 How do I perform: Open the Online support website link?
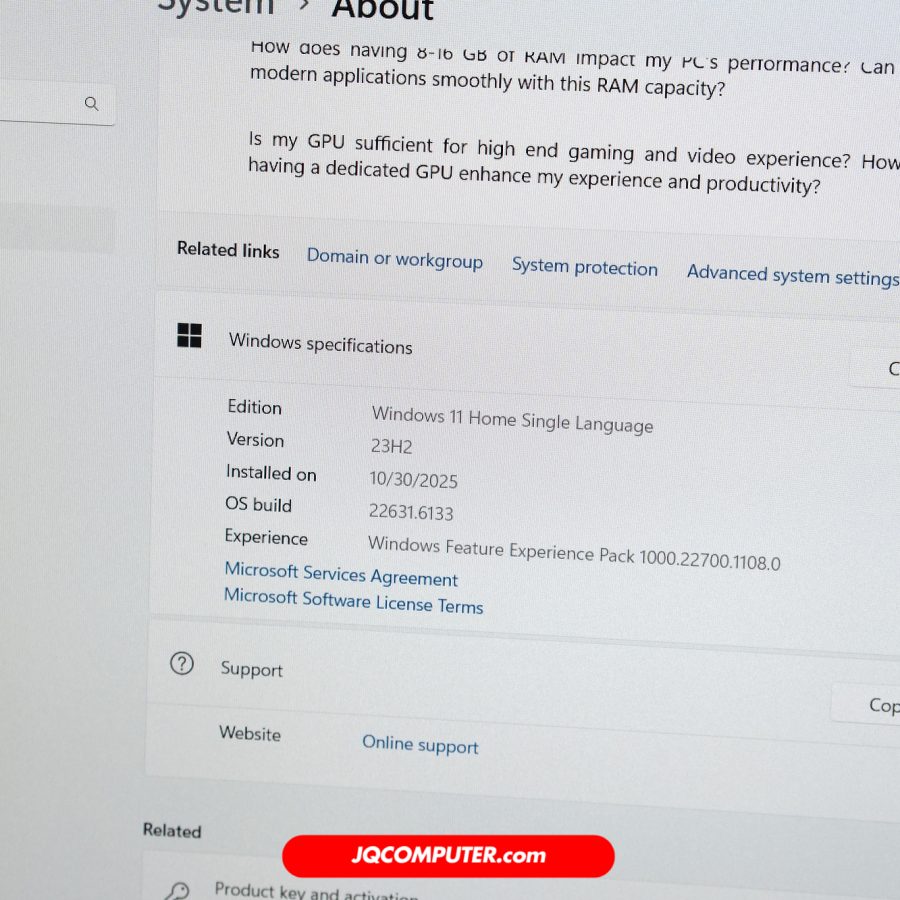click(x=420, y=745)
